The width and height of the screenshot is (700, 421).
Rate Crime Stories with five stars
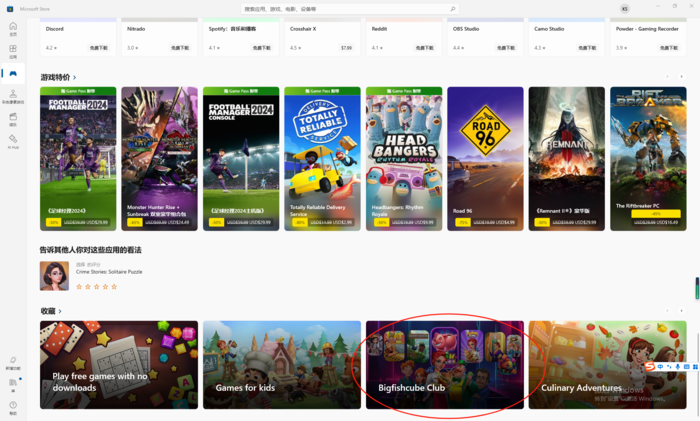[115, 287]
